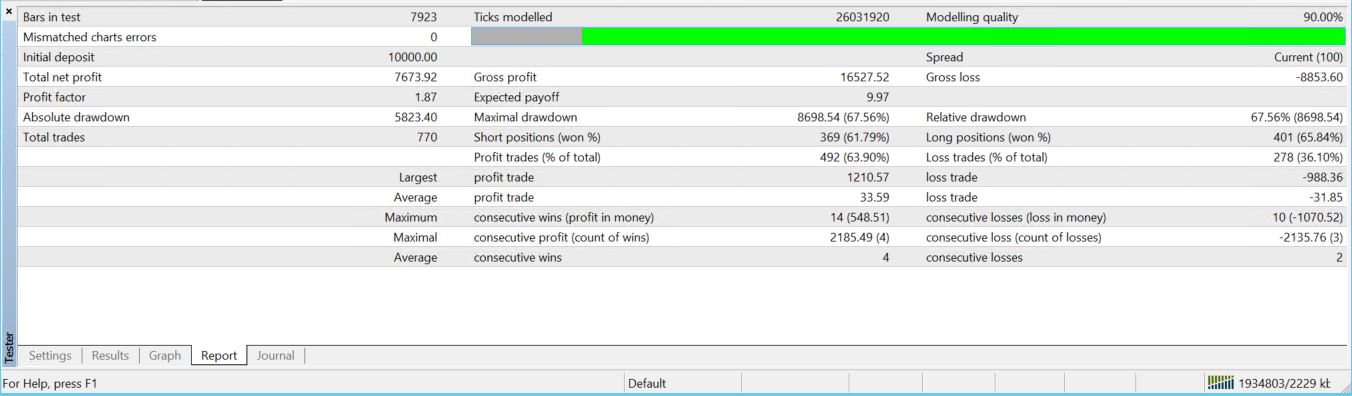Click the Ticks modelled label

pyautogui.click(x=513, y=17)
